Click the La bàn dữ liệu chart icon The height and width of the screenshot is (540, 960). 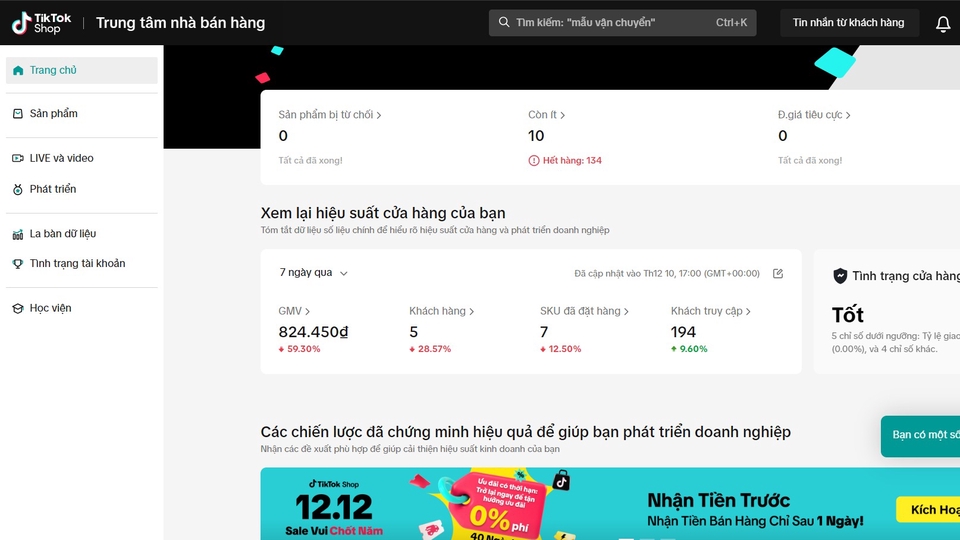[x=18, y=234]
